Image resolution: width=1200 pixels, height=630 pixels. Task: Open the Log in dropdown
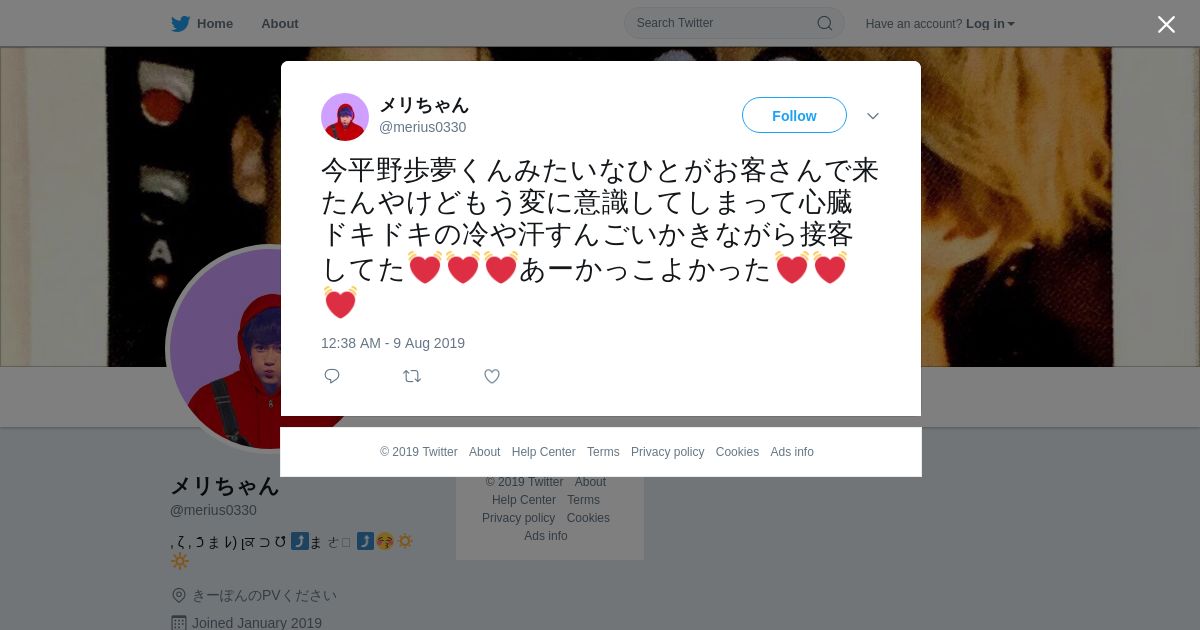point(990,24)
